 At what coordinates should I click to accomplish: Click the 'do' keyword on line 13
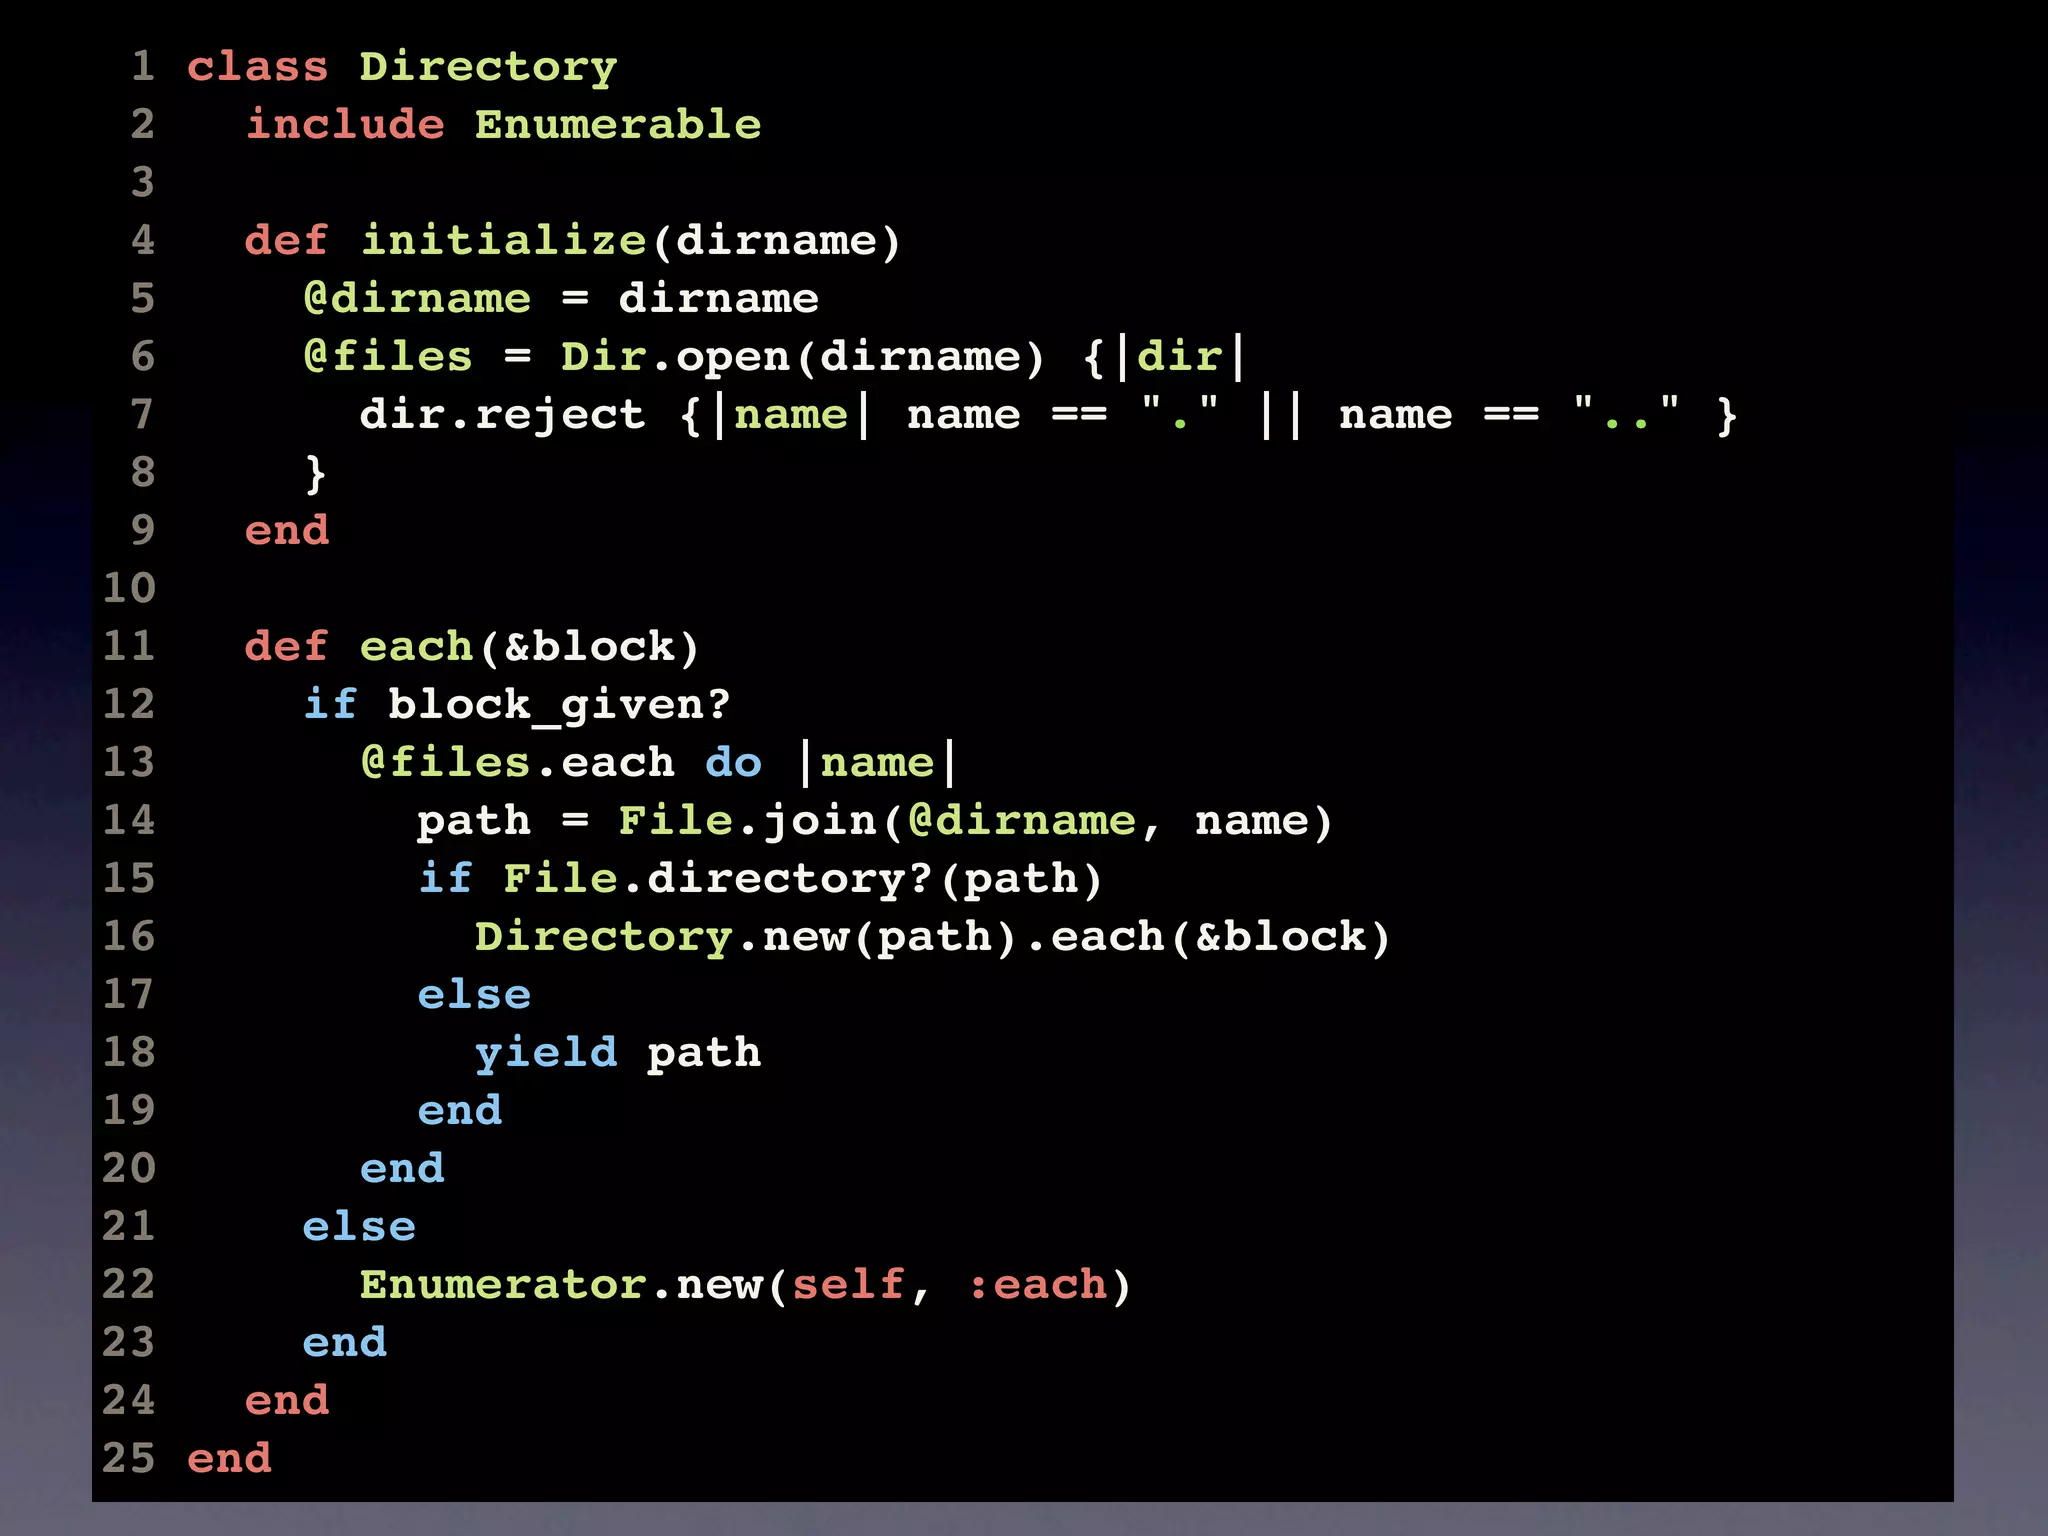(733, 762)
